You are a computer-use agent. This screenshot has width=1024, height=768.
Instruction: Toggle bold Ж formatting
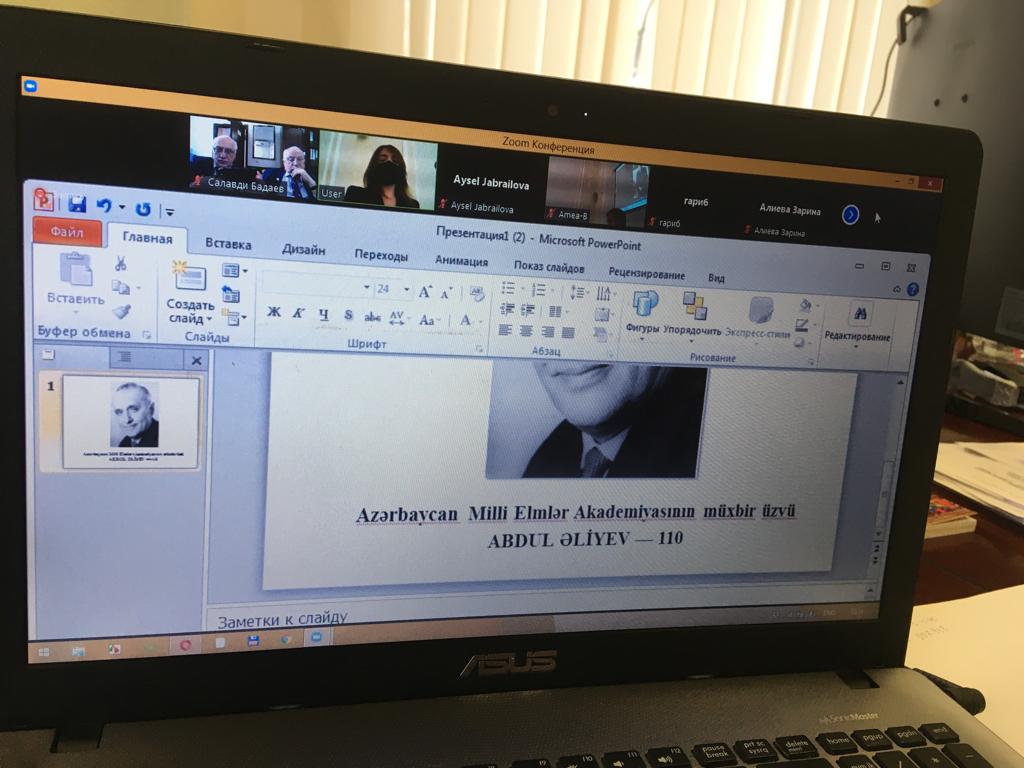pyautogui.click(x=274, y=313)
